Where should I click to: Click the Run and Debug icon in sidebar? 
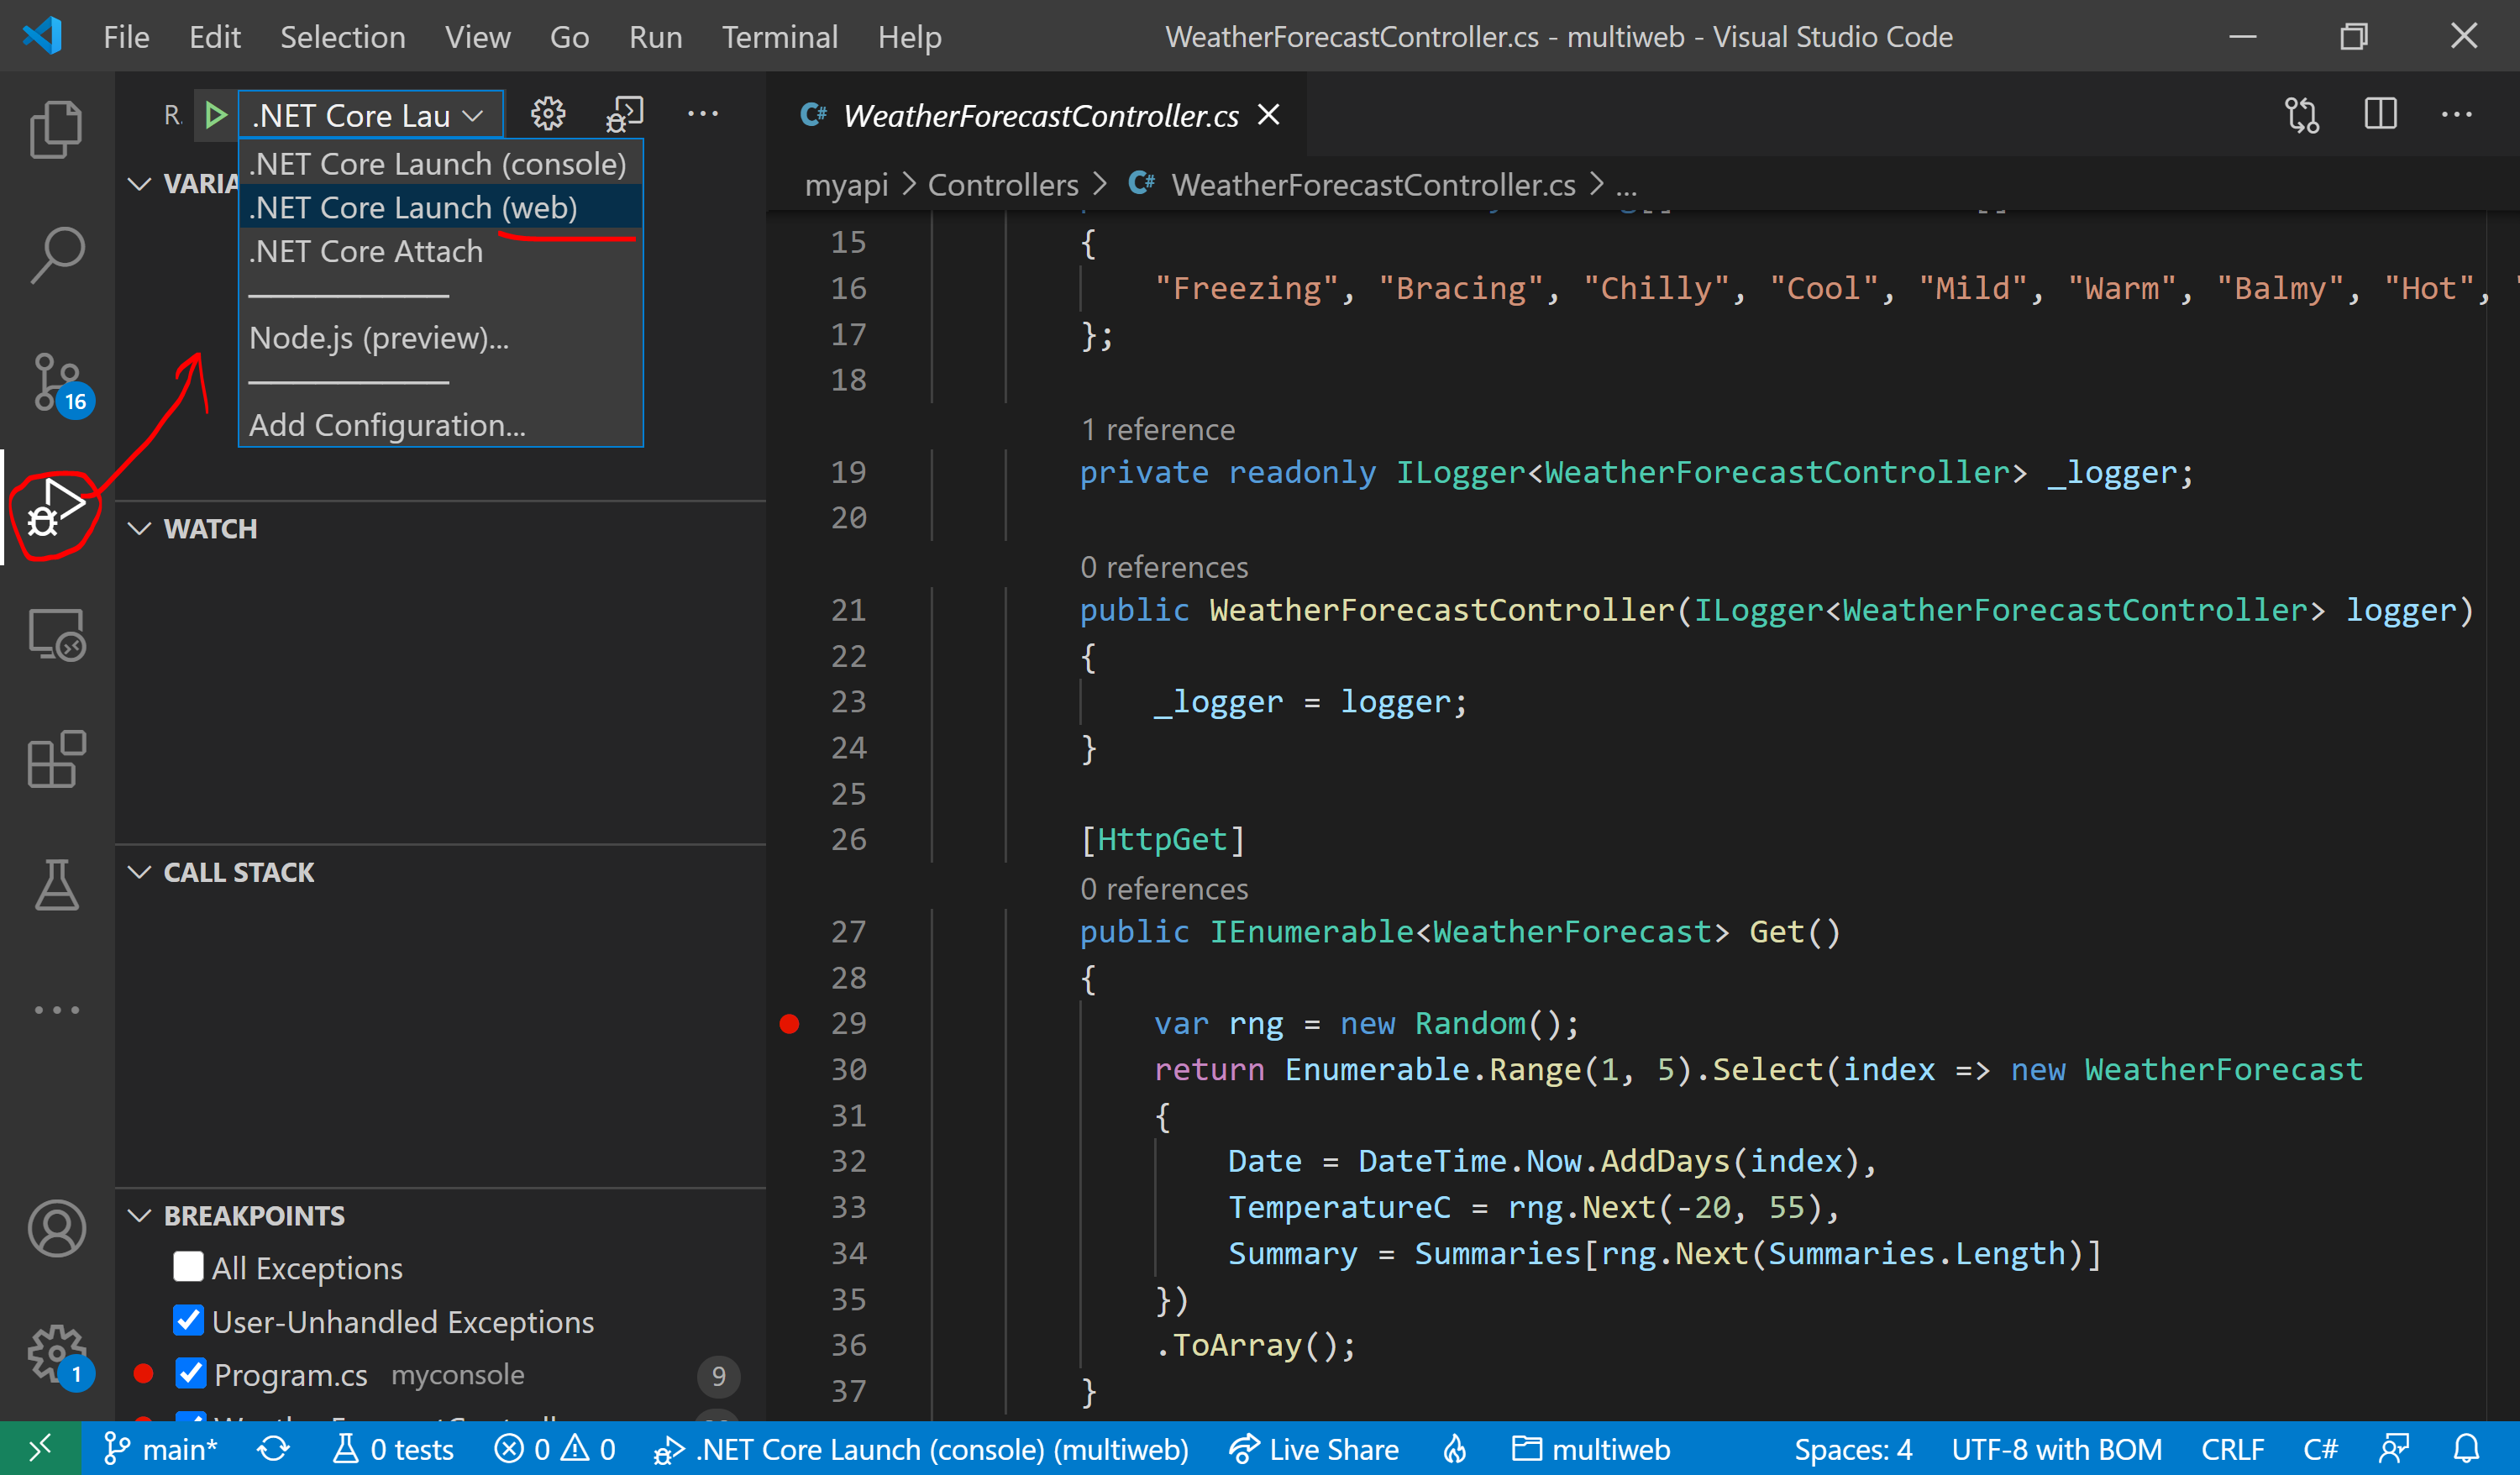pos(55,509)
